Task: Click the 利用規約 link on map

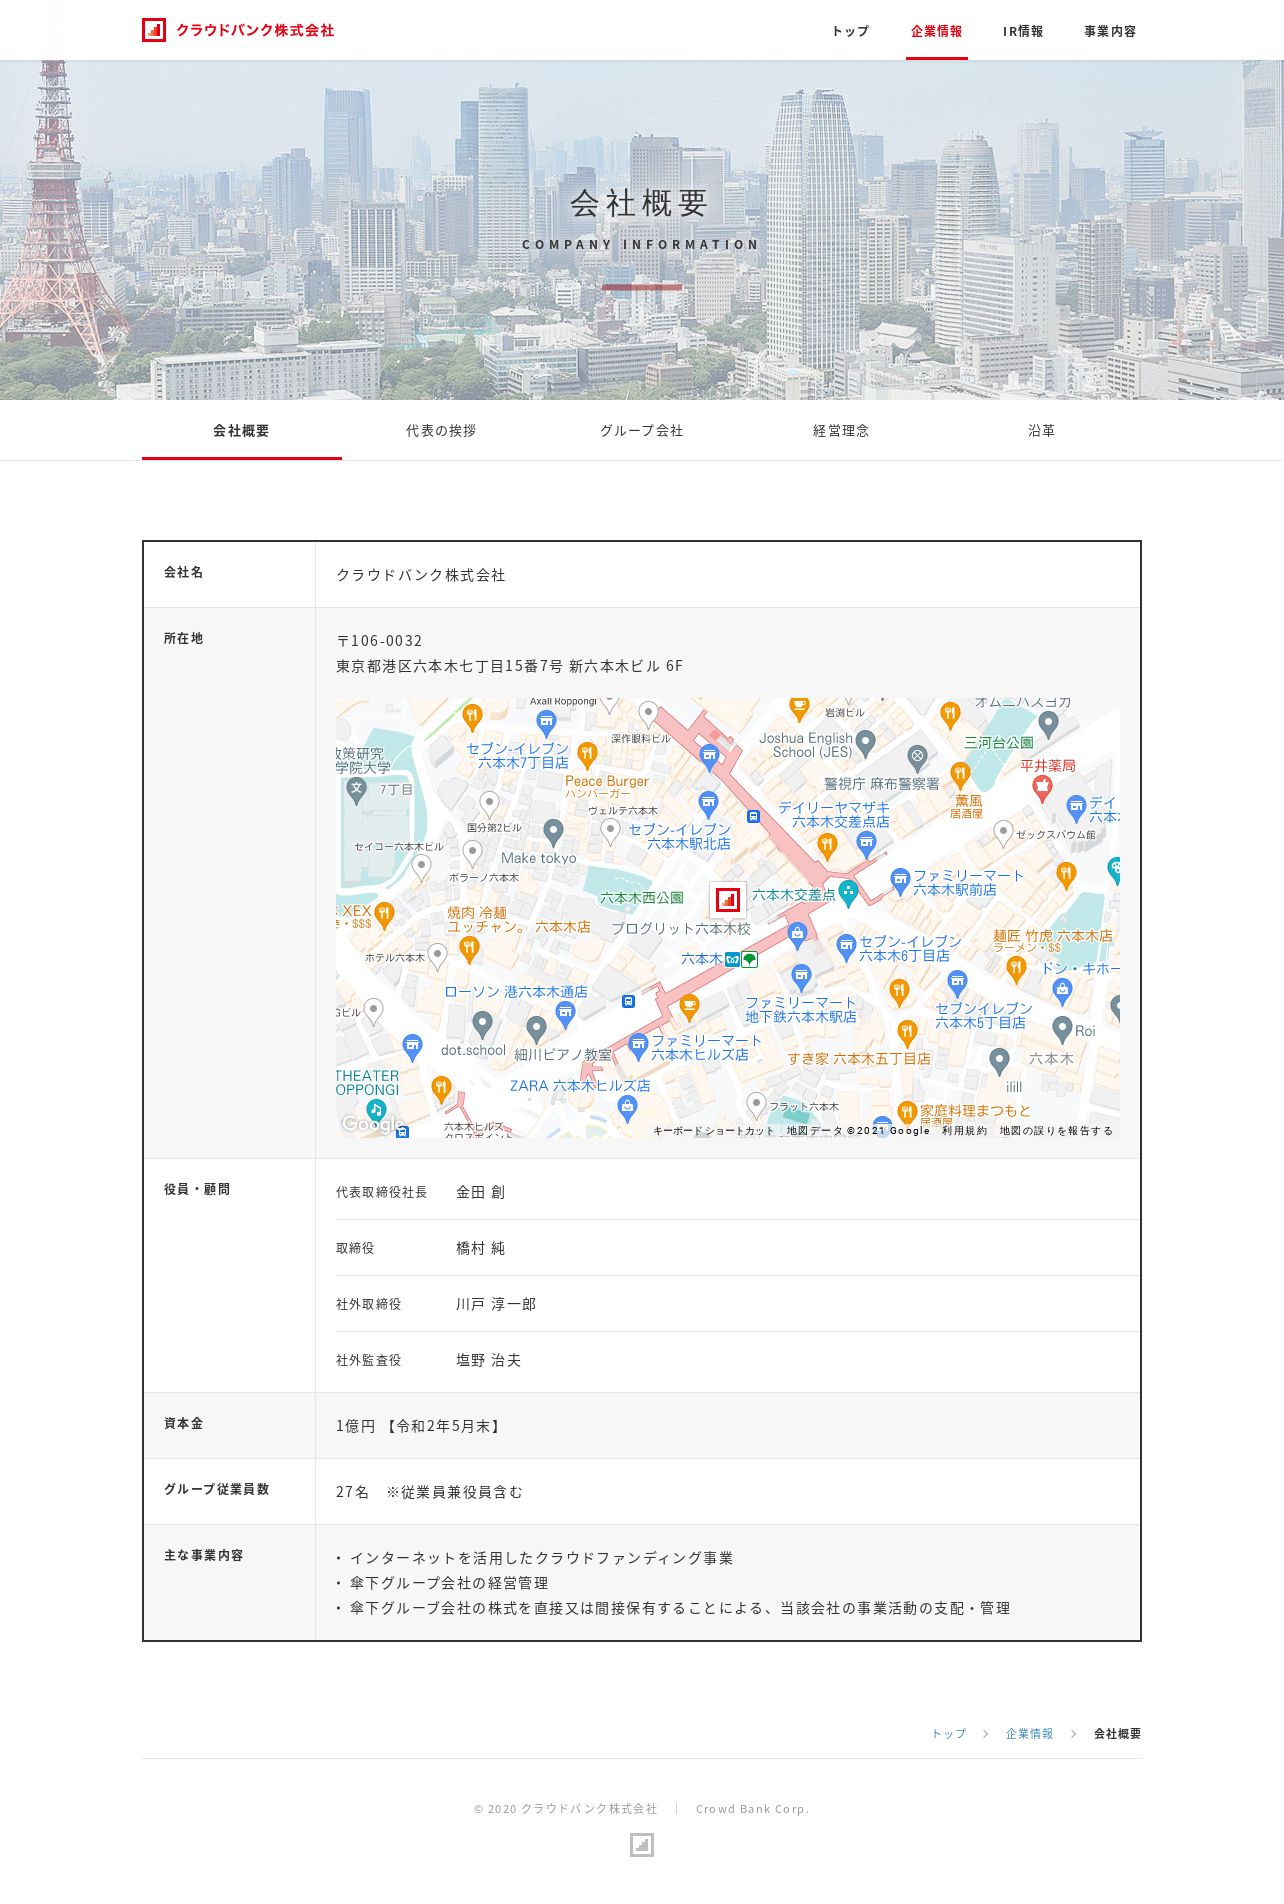Action: point(964,1131)
